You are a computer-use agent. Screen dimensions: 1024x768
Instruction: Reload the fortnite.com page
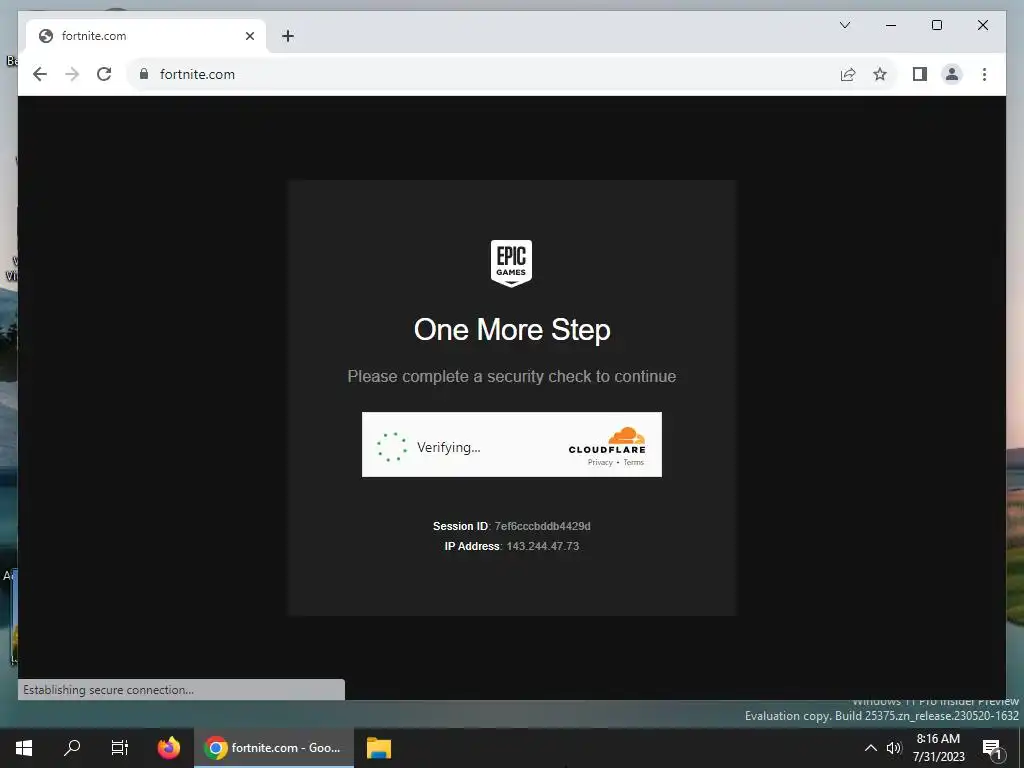(x=104, y=74)
